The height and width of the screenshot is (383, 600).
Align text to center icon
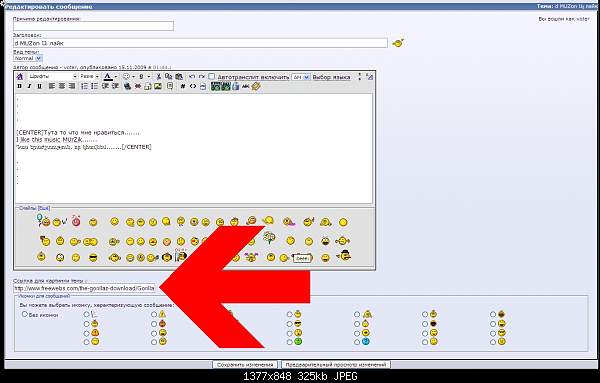click(62, 86)
